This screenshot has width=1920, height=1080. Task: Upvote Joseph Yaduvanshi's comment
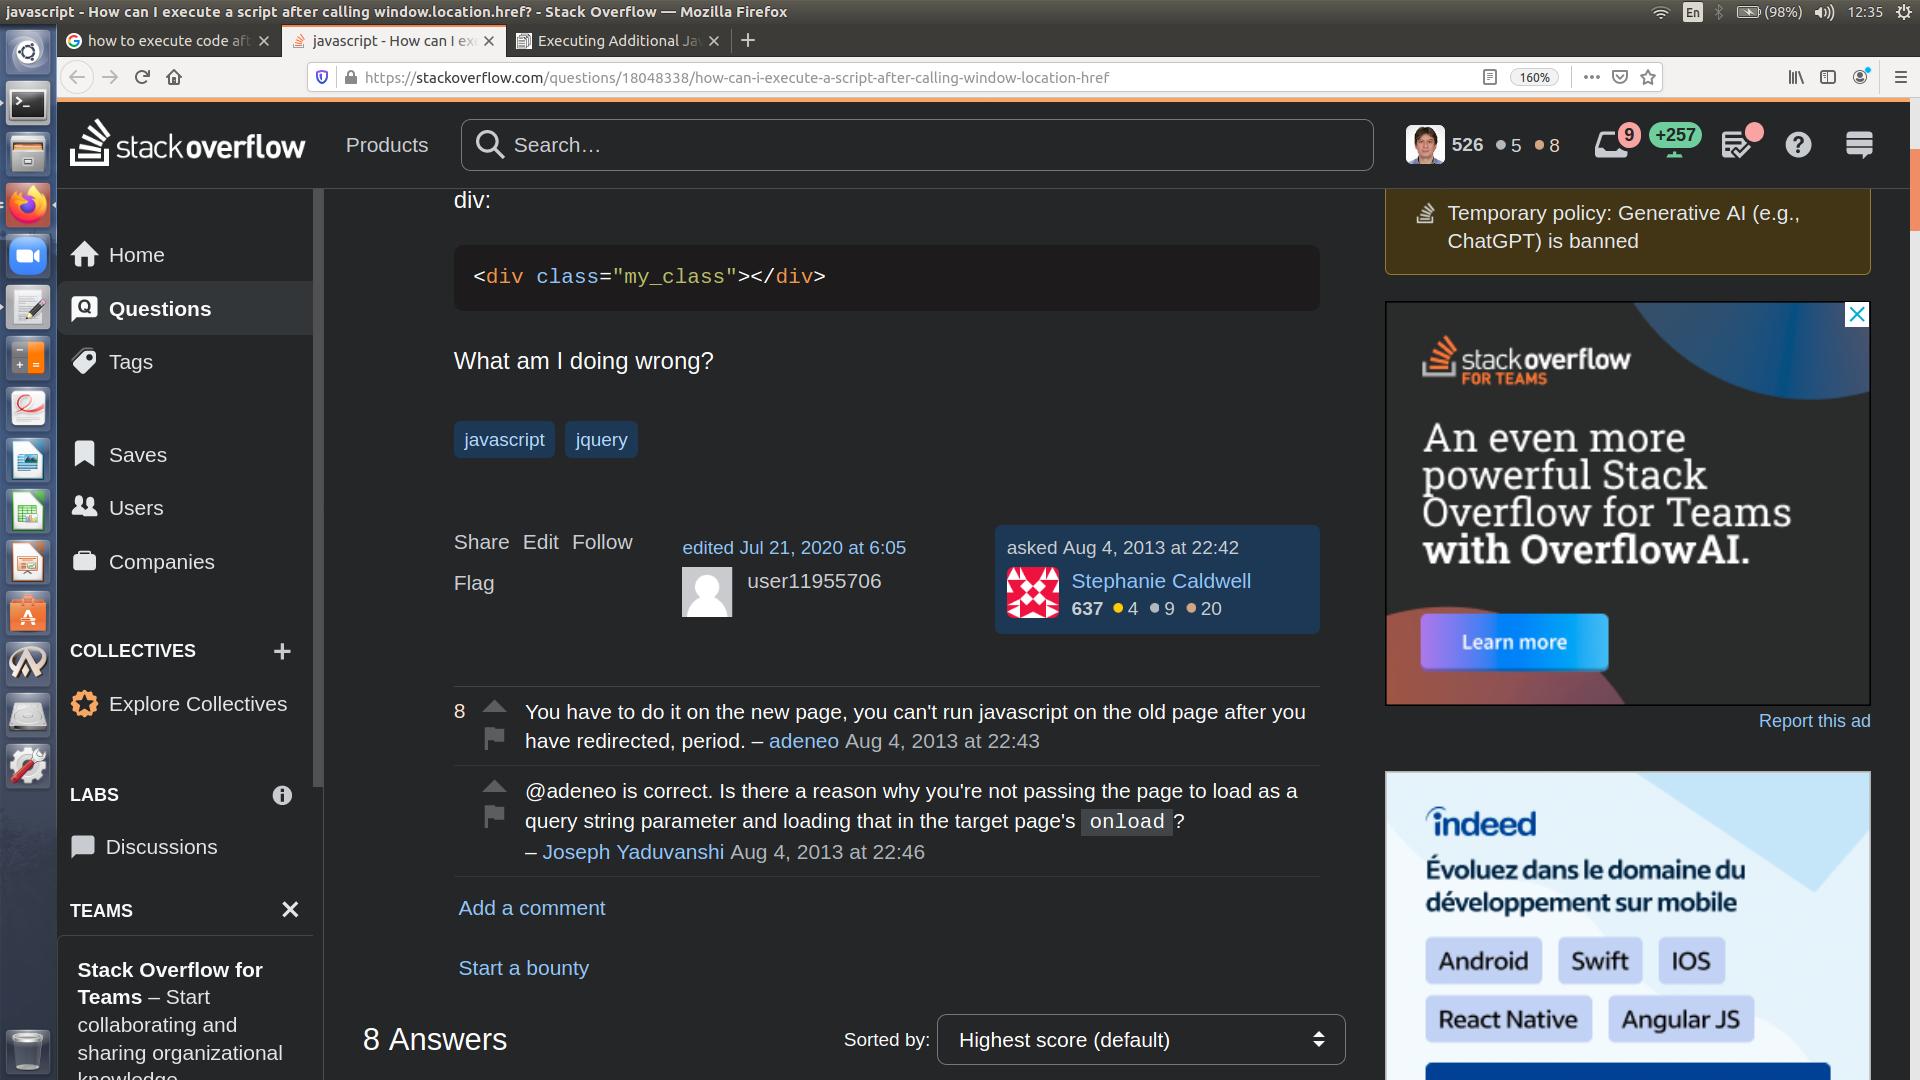(494, 786)
